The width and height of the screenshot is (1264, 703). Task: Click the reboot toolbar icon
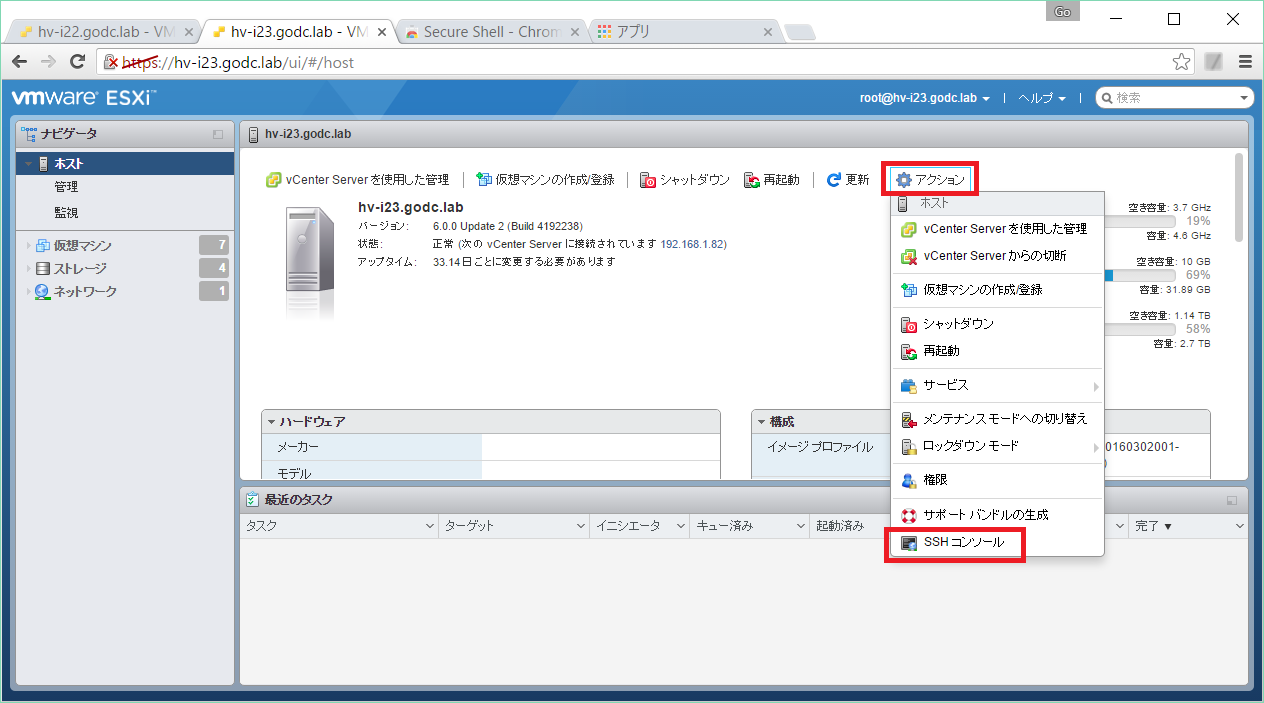pyautogui.click(x=751, y=180)
